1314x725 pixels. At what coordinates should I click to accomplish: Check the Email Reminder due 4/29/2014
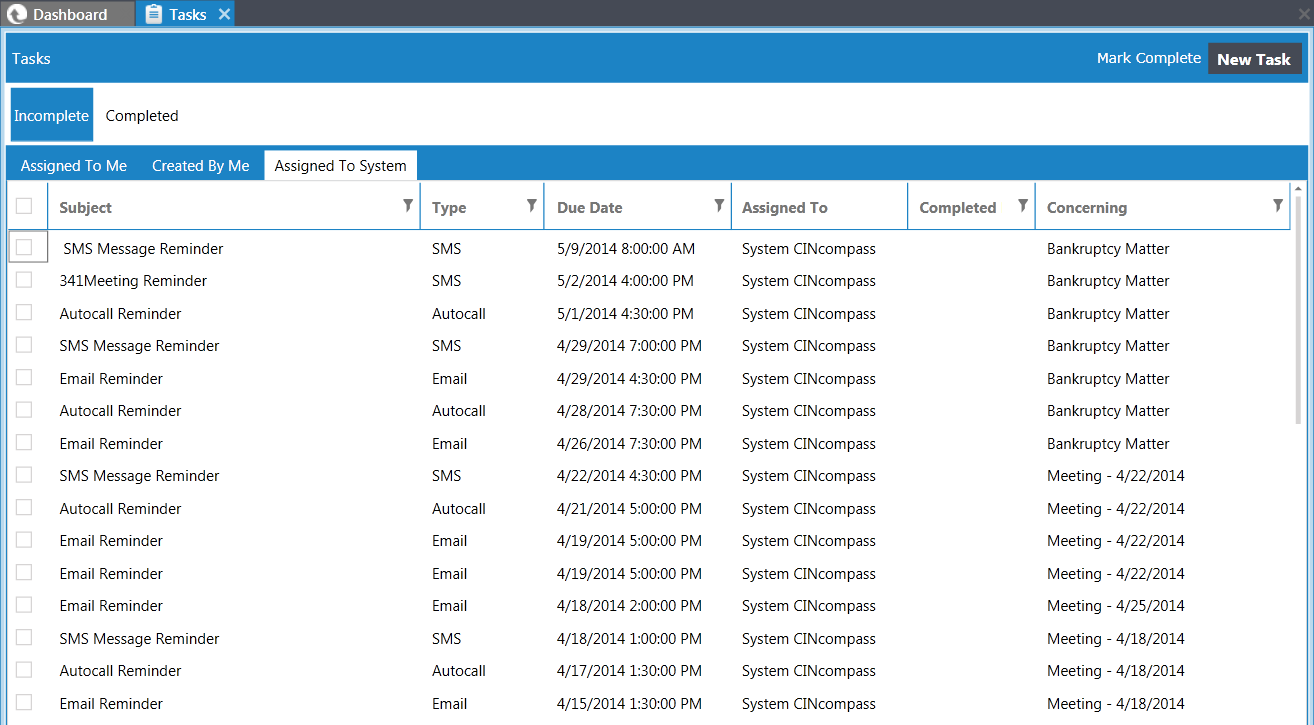coord(23,377)
